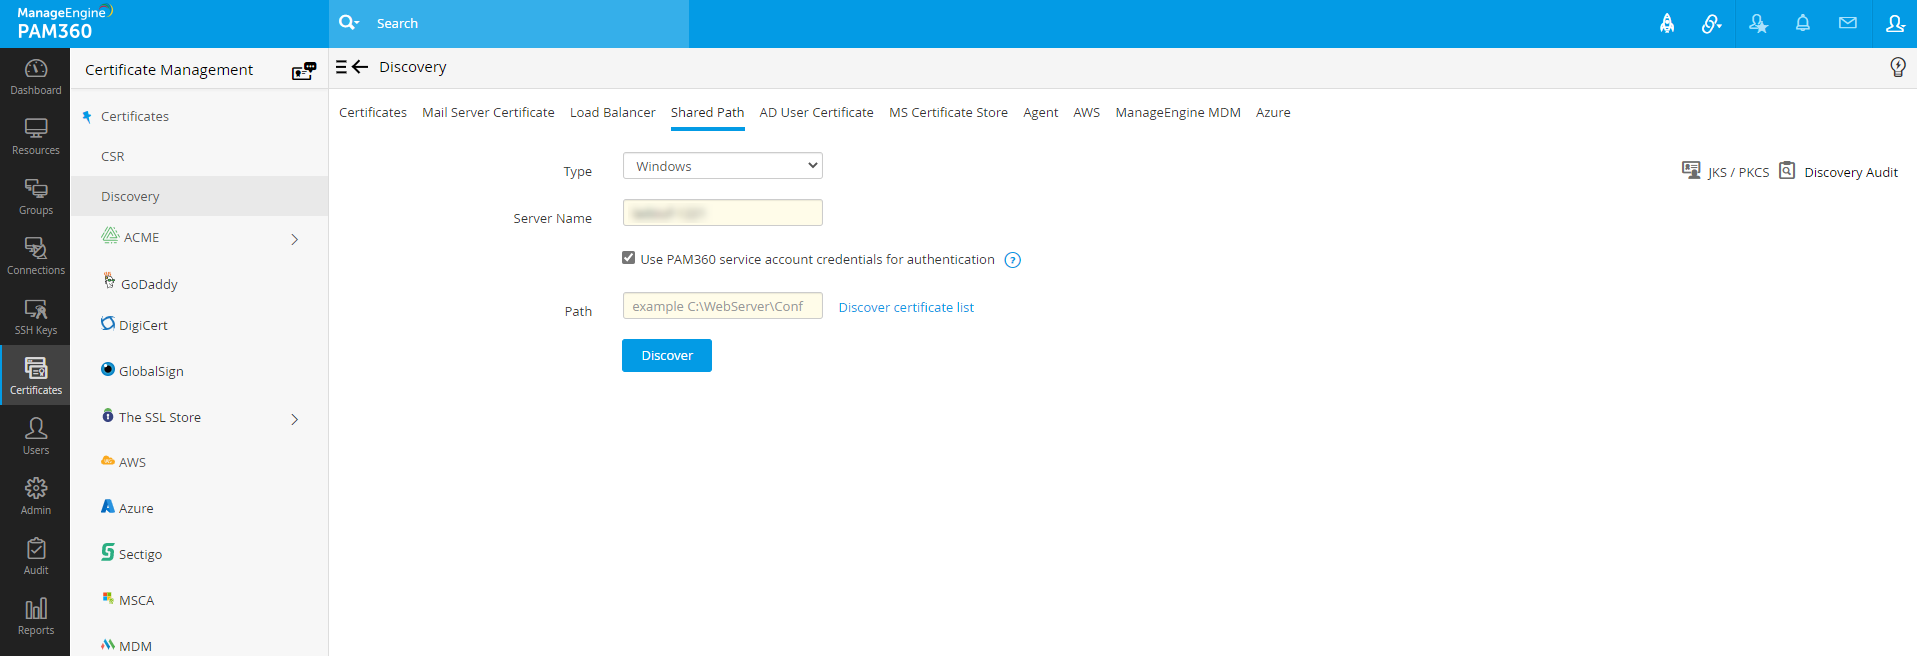Open JKS / PKCS link

click(1726, 172)
